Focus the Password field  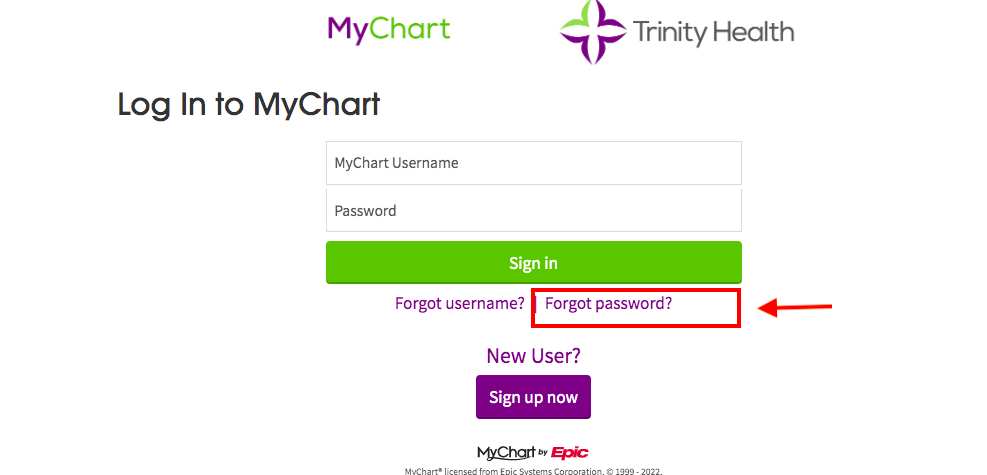(x=534, y=210)
